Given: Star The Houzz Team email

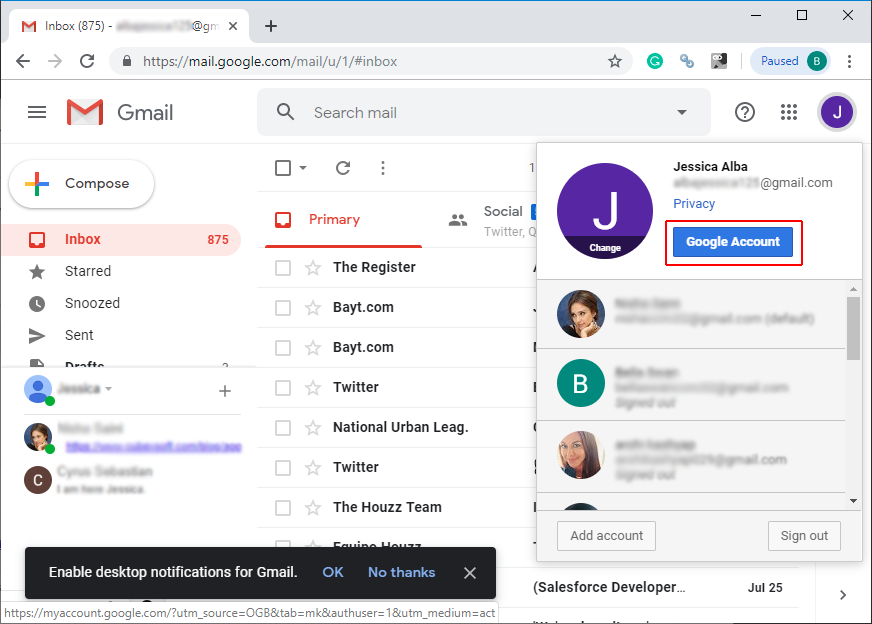Looking at the screenshot, I should tap(313, 508).
